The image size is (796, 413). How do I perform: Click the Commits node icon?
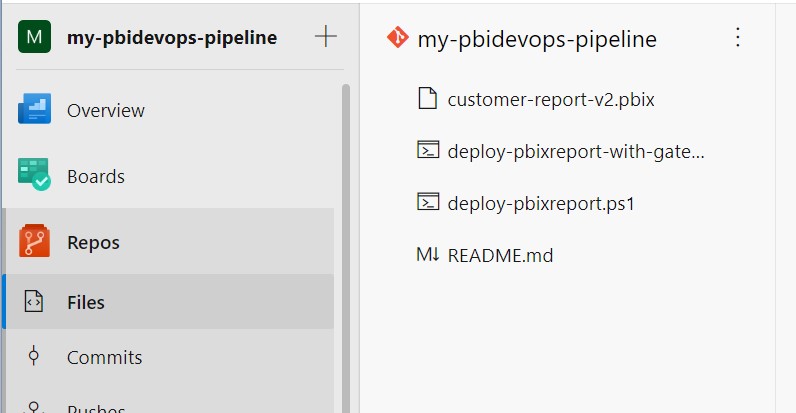(x=34, y=356)
